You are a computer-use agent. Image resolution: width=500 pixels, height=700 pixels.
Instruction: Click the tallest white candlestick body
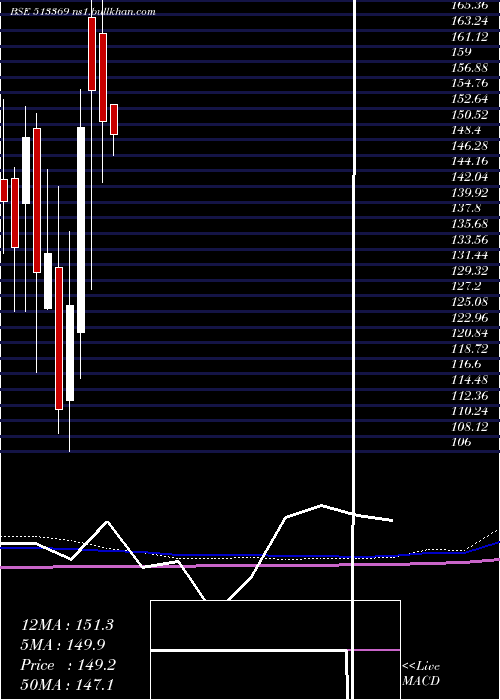click(81, 230)
